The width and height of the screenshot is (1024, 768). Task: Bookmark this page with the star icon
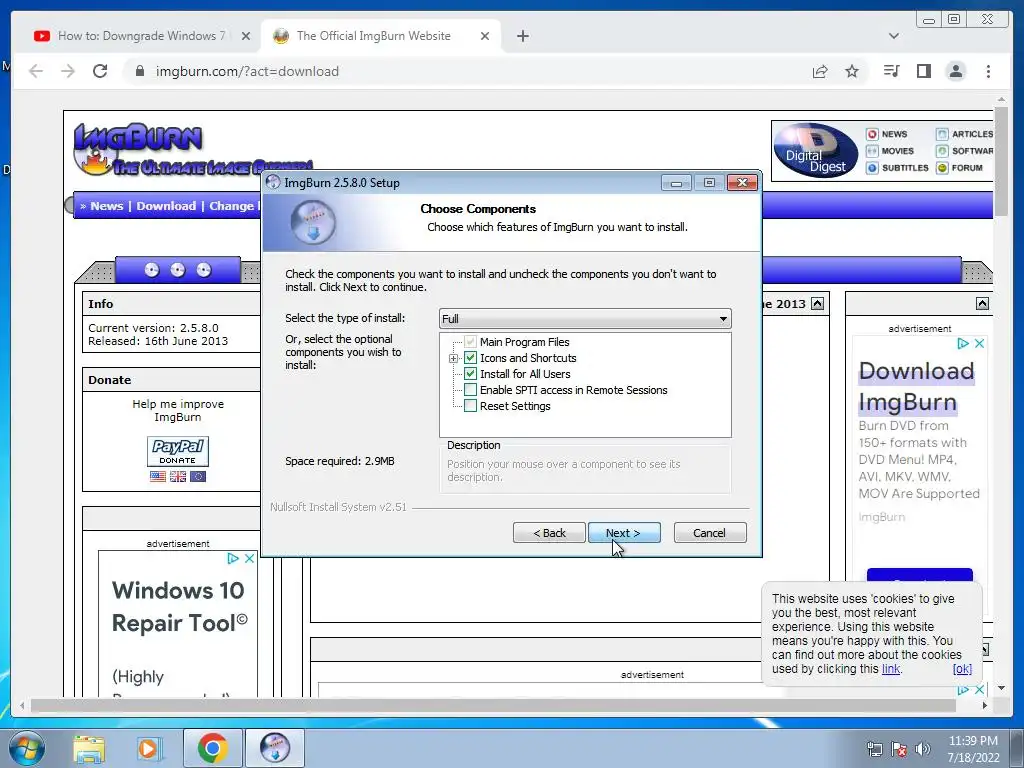point(852,71)
